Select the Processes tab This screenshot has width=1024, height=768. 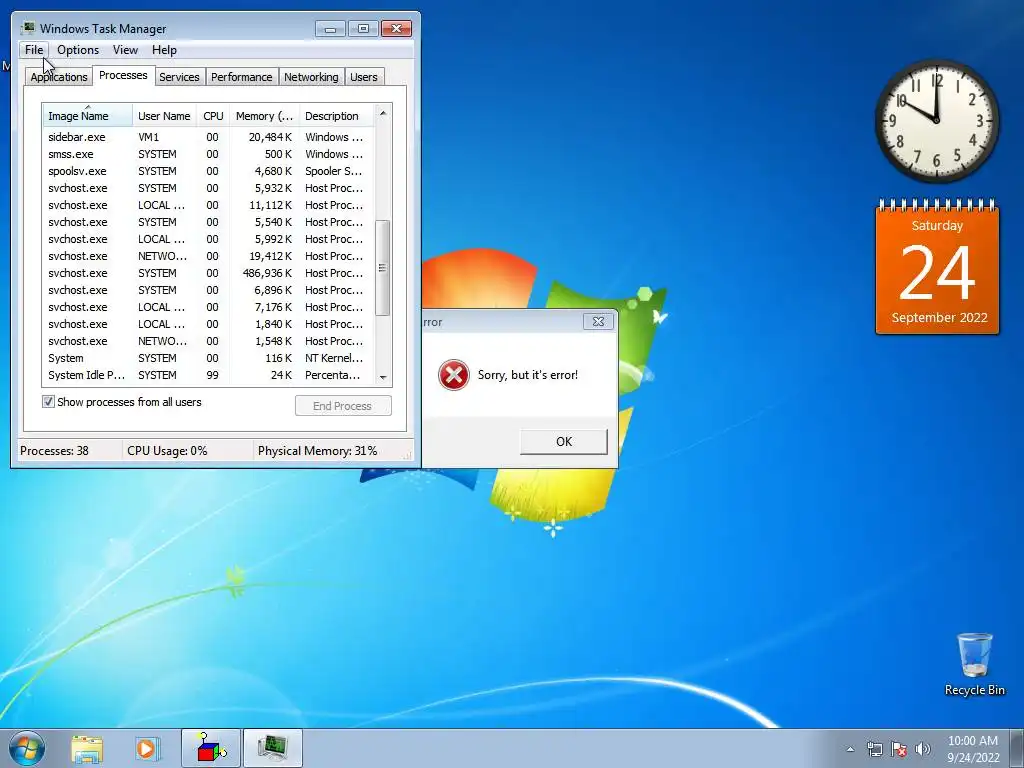click(123, 75)
